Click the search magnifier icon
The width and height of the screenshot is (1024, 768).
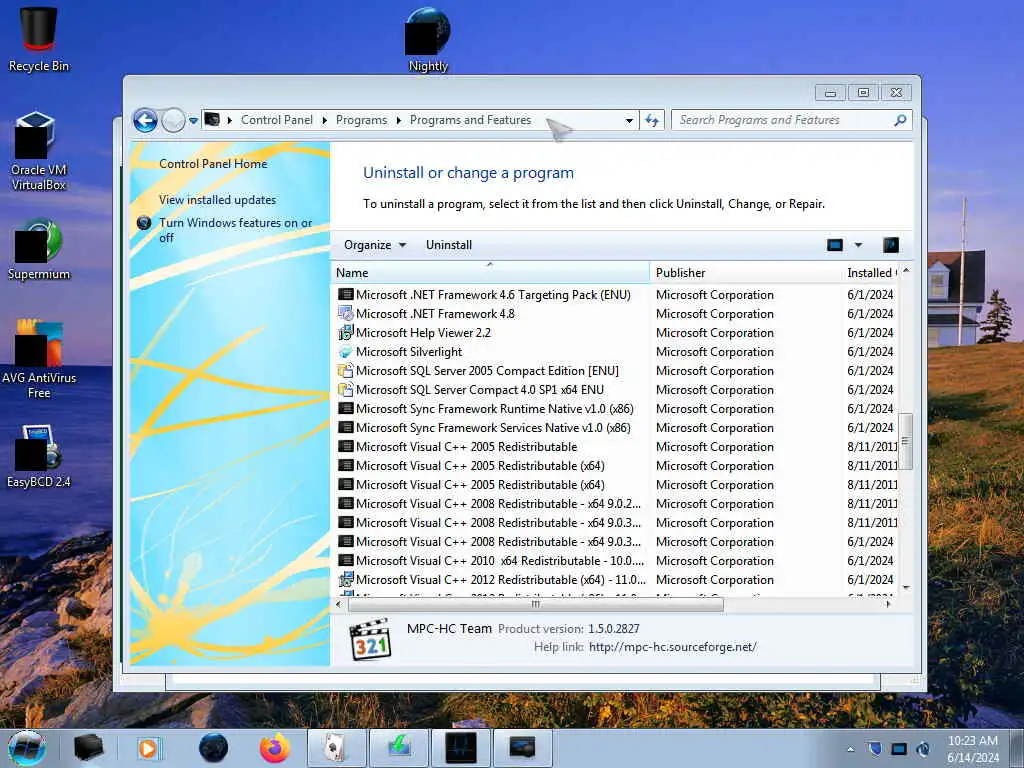[x=901, y=120]
